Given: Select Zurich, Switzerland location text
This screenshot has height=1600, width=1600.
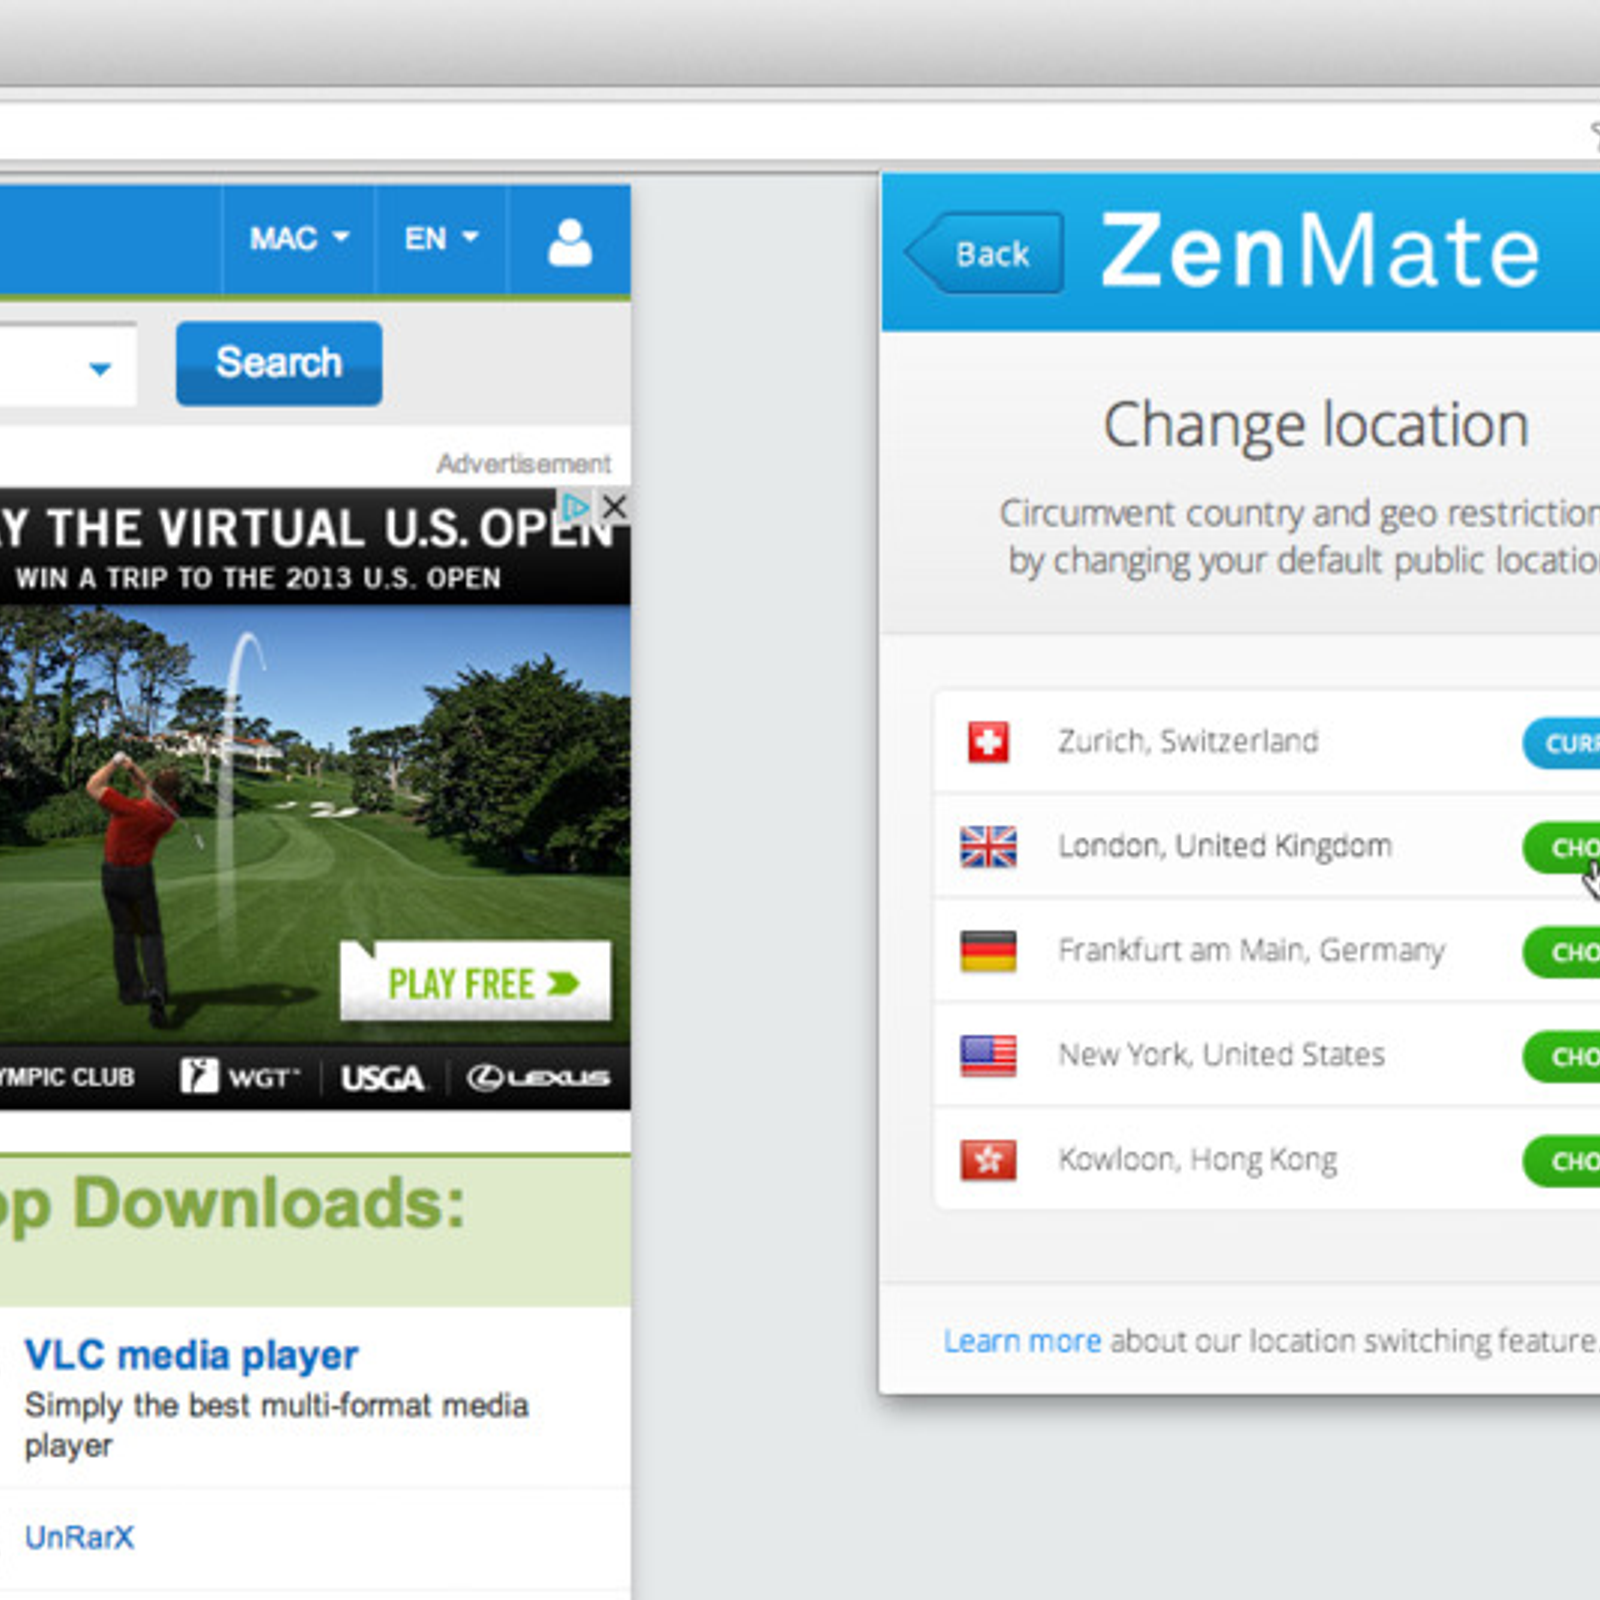Looking at the screenshot, I should [x=1188, y=741].
